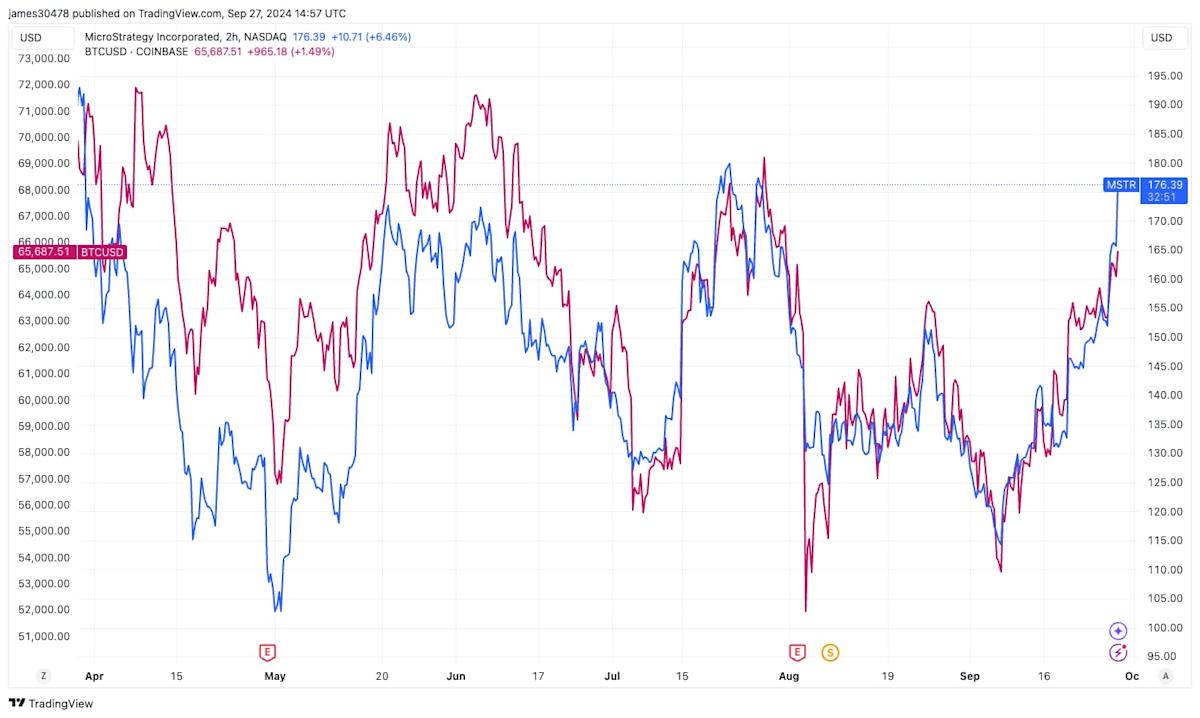The width and height of the screenshot is (1200, 718).
Task: Toggle timezone with the Z button
Action: [43, 676]
